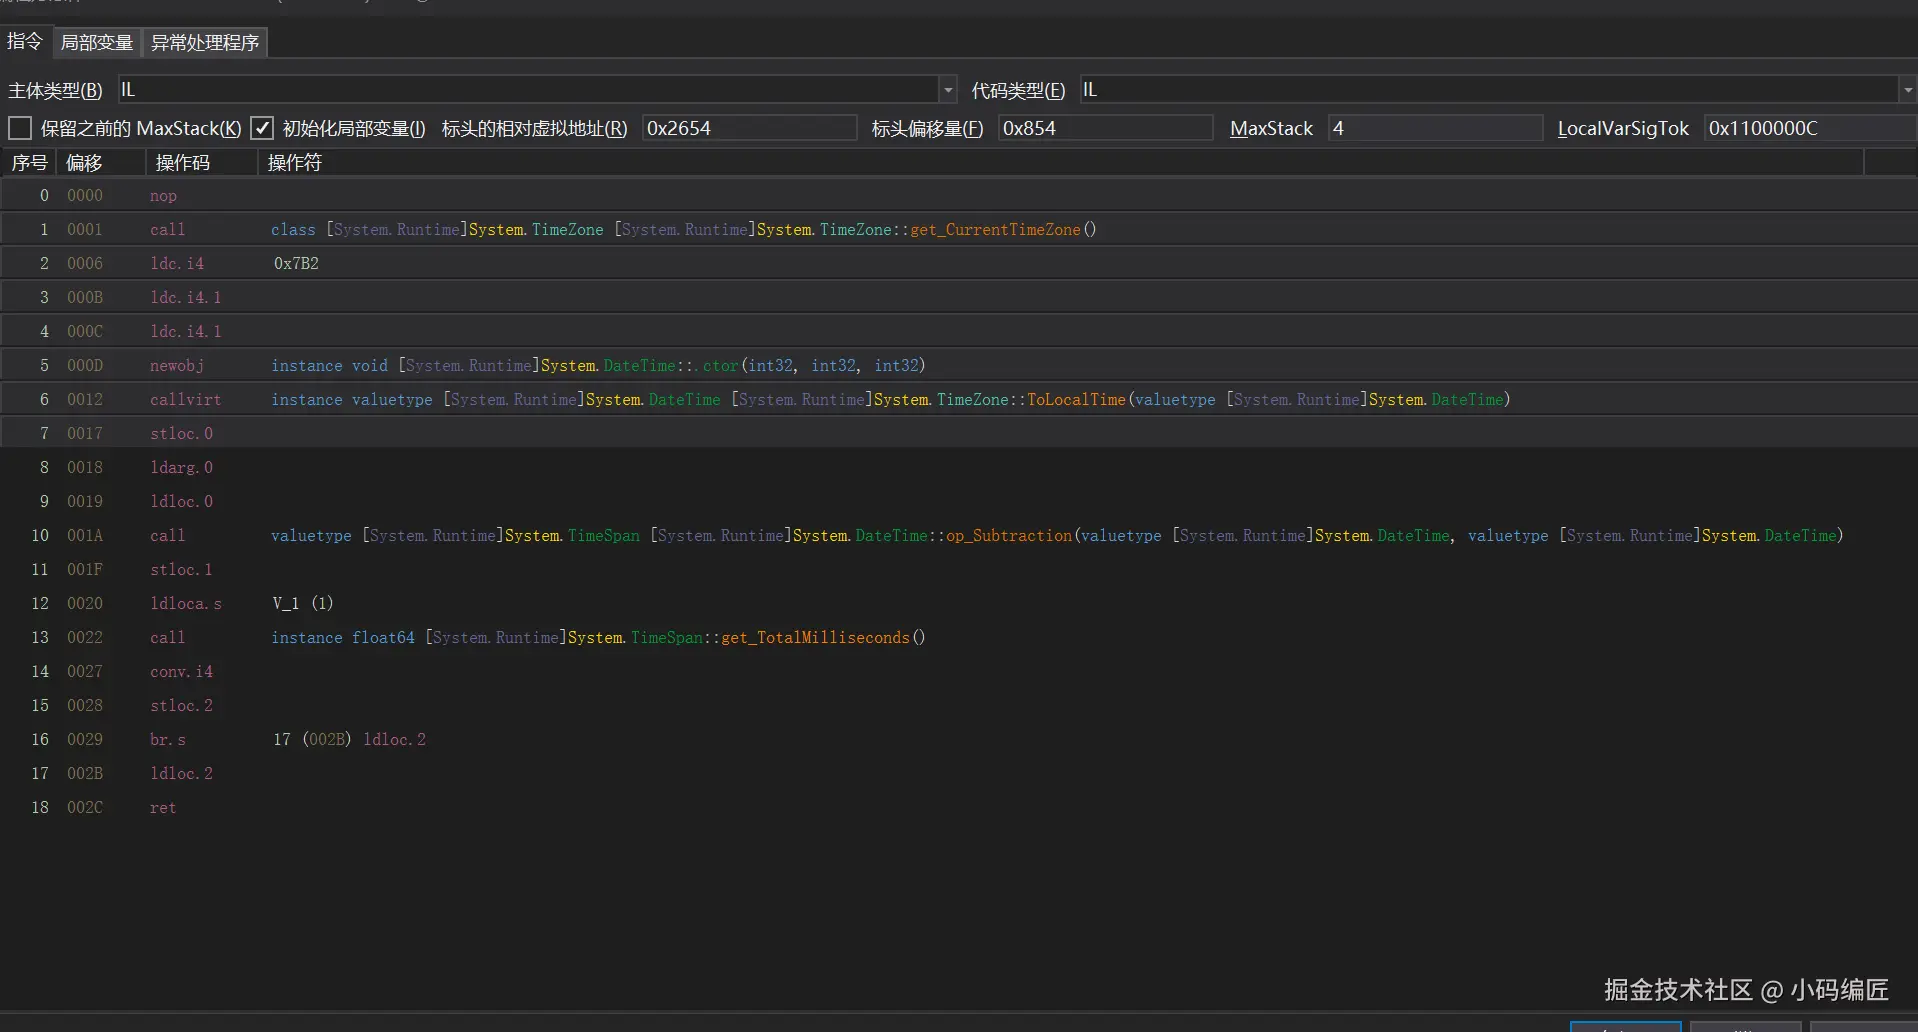Click the 操作码 column header
1918x1032 pixels.
tap(183, 163)
